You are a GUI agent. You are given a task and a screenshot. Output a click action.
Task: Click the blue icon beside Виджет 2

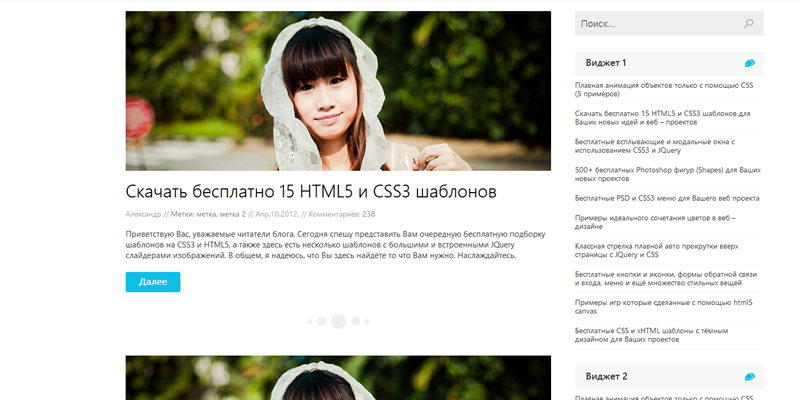(x=750, y=377)
